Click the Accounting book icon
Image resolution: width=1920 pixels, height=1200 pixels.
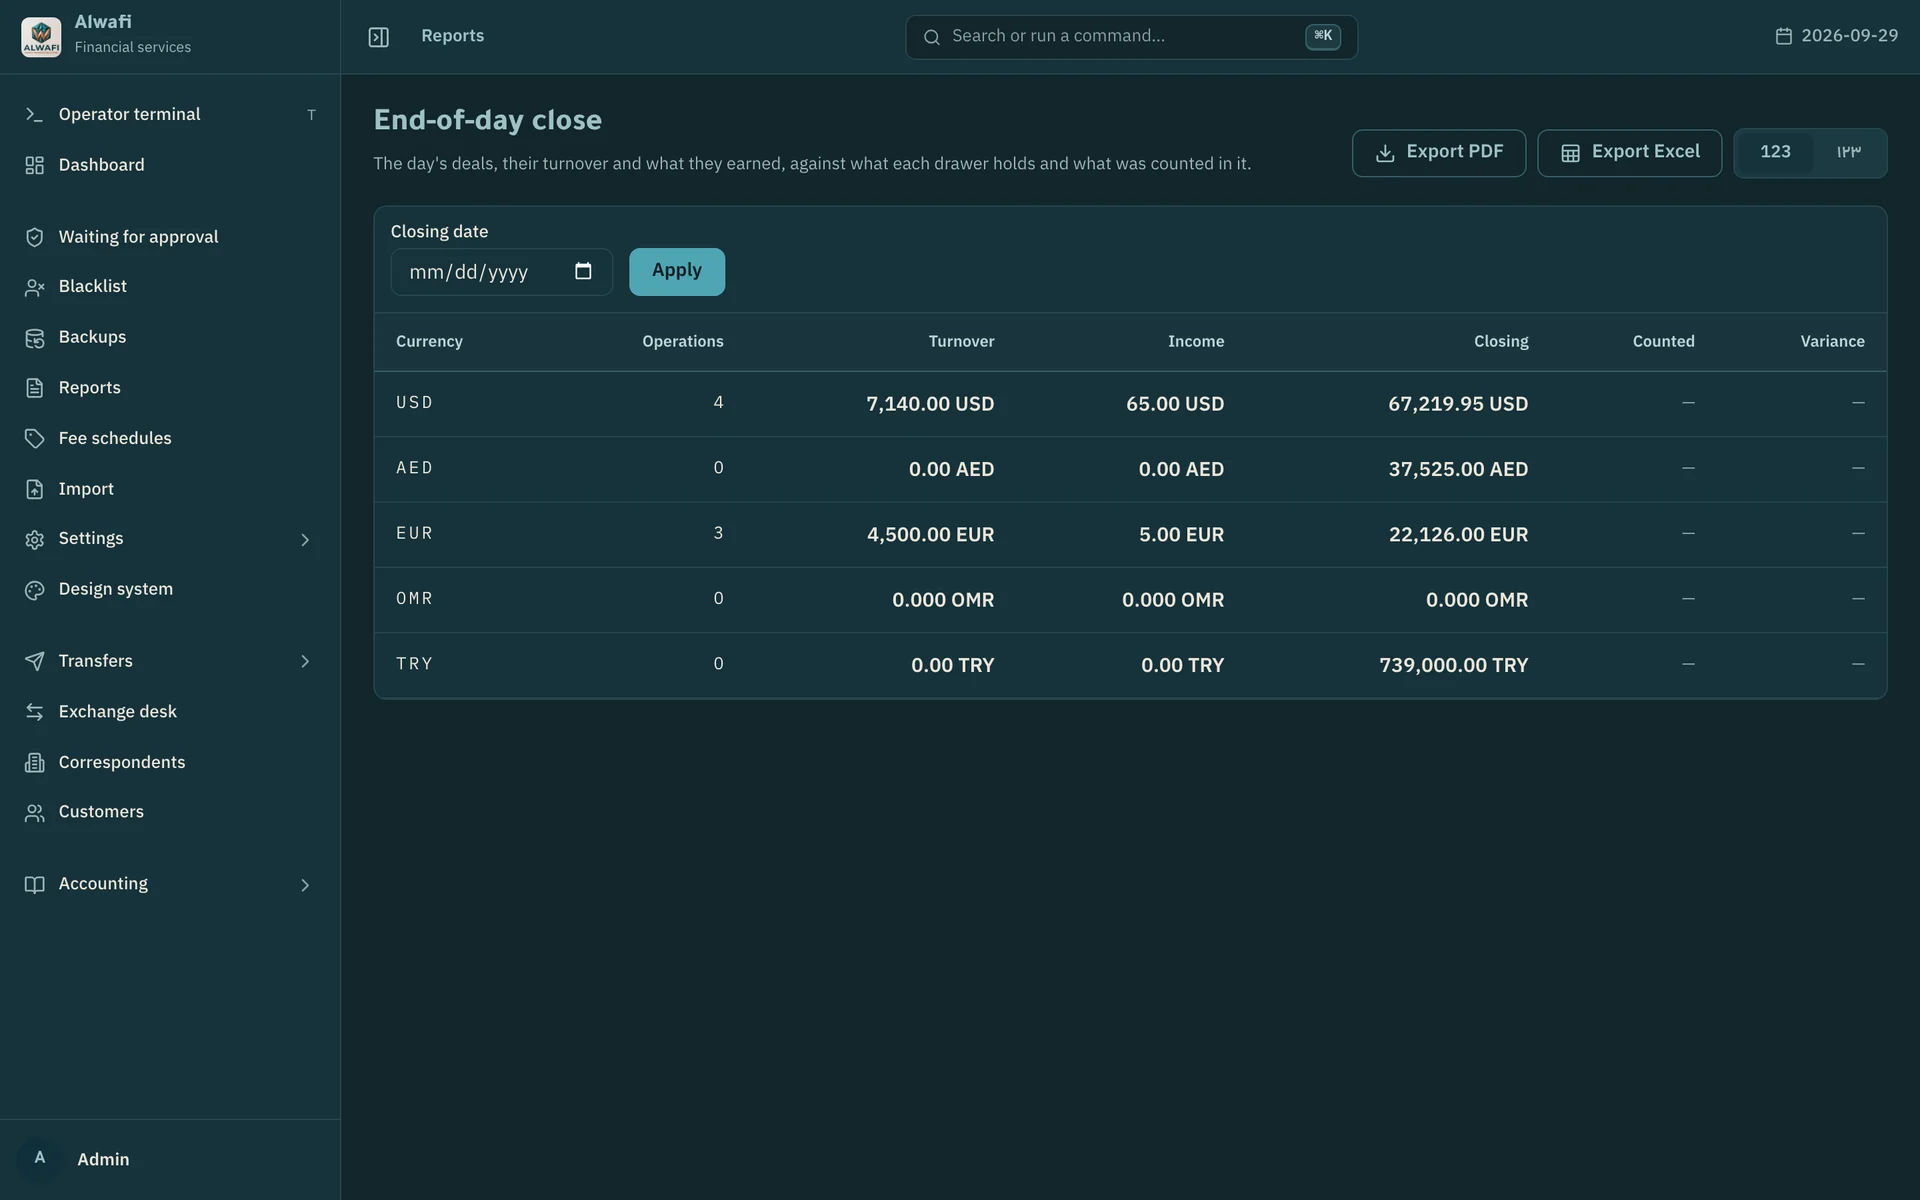(34, 885)
